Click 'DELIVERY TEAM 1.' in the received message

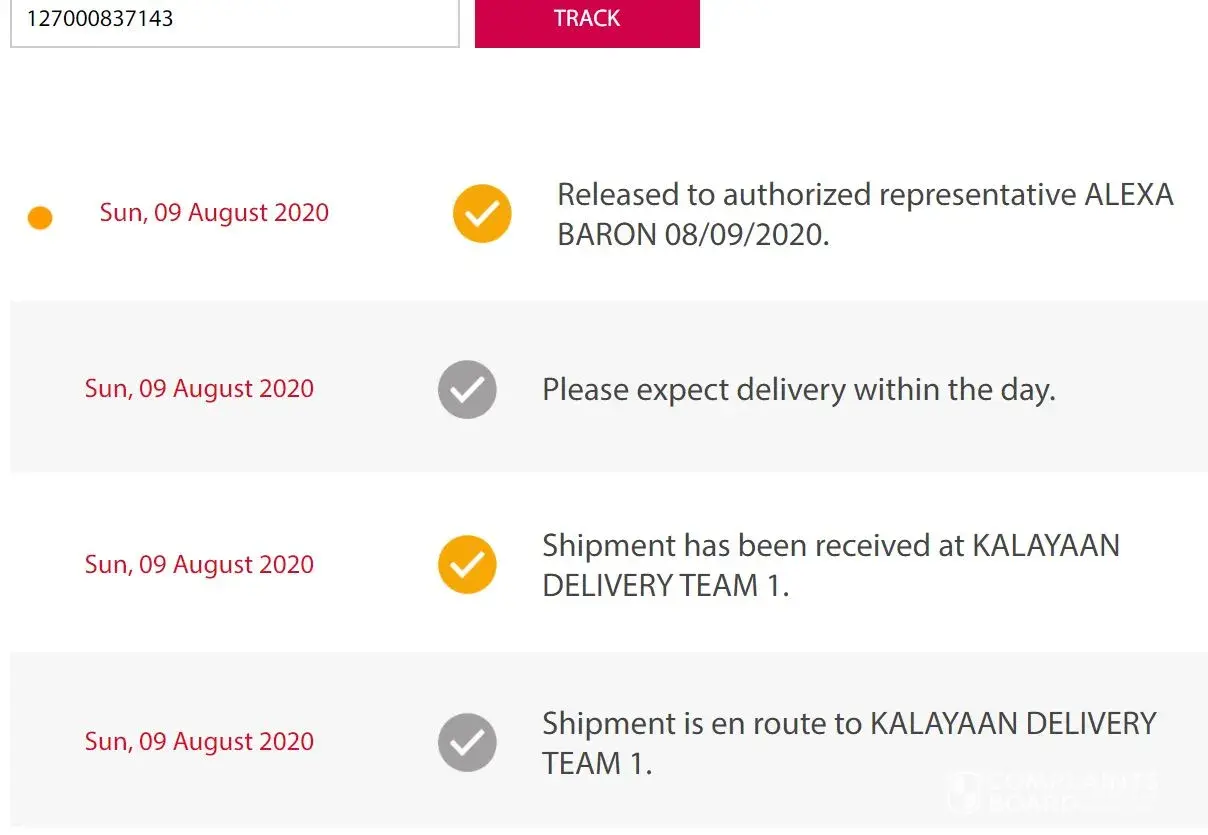pos(665,586)
